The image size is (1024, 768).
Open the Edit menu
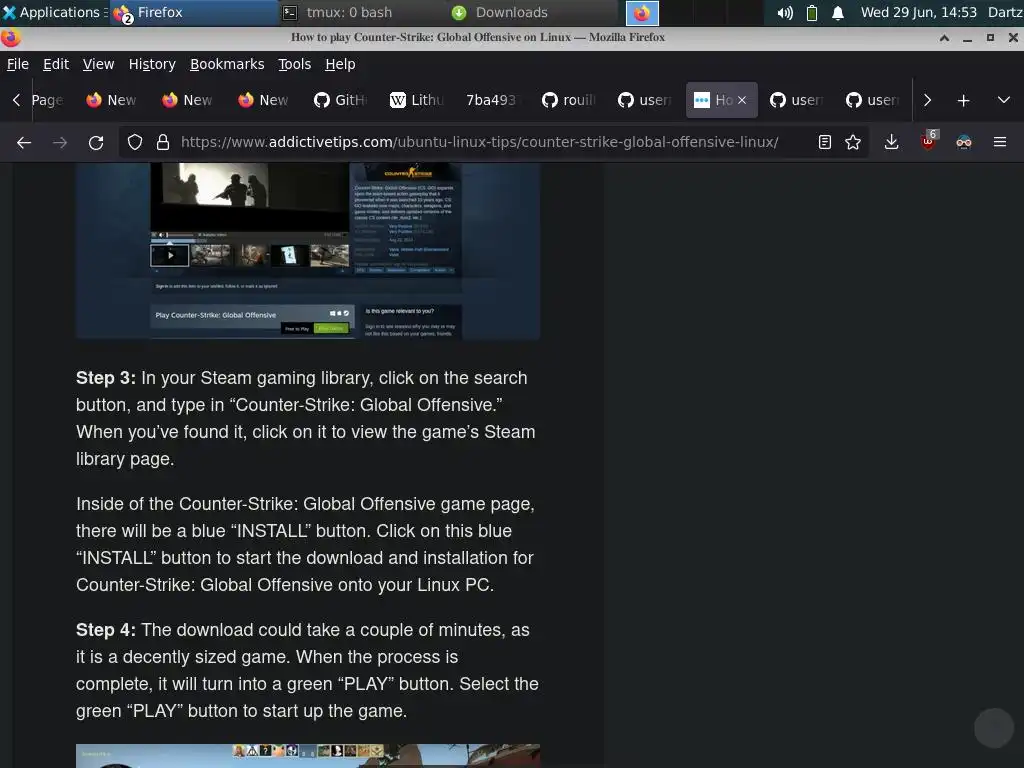[56, 64]
